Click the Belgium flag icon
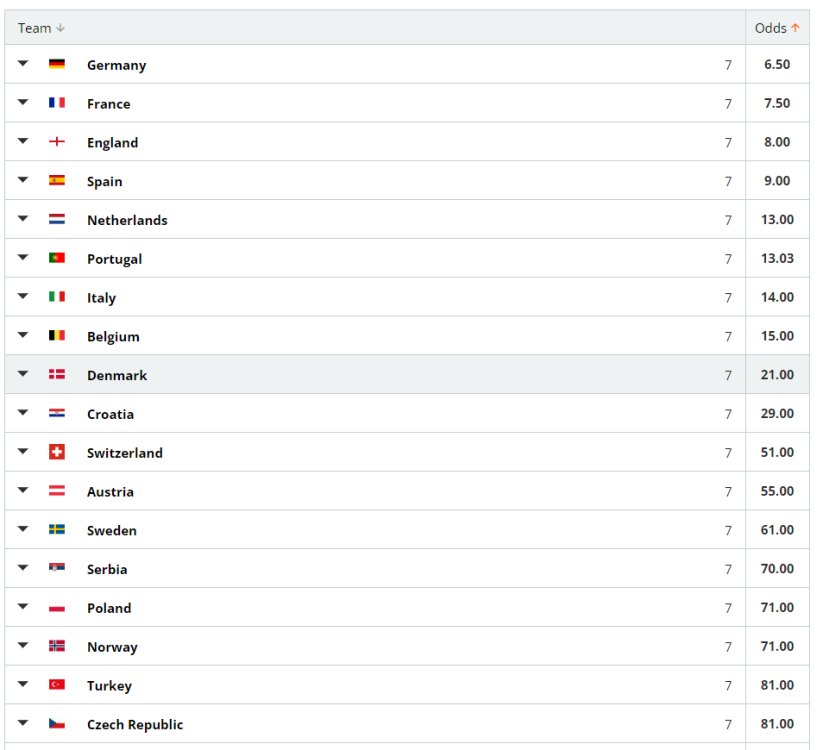 pos(57,337)
